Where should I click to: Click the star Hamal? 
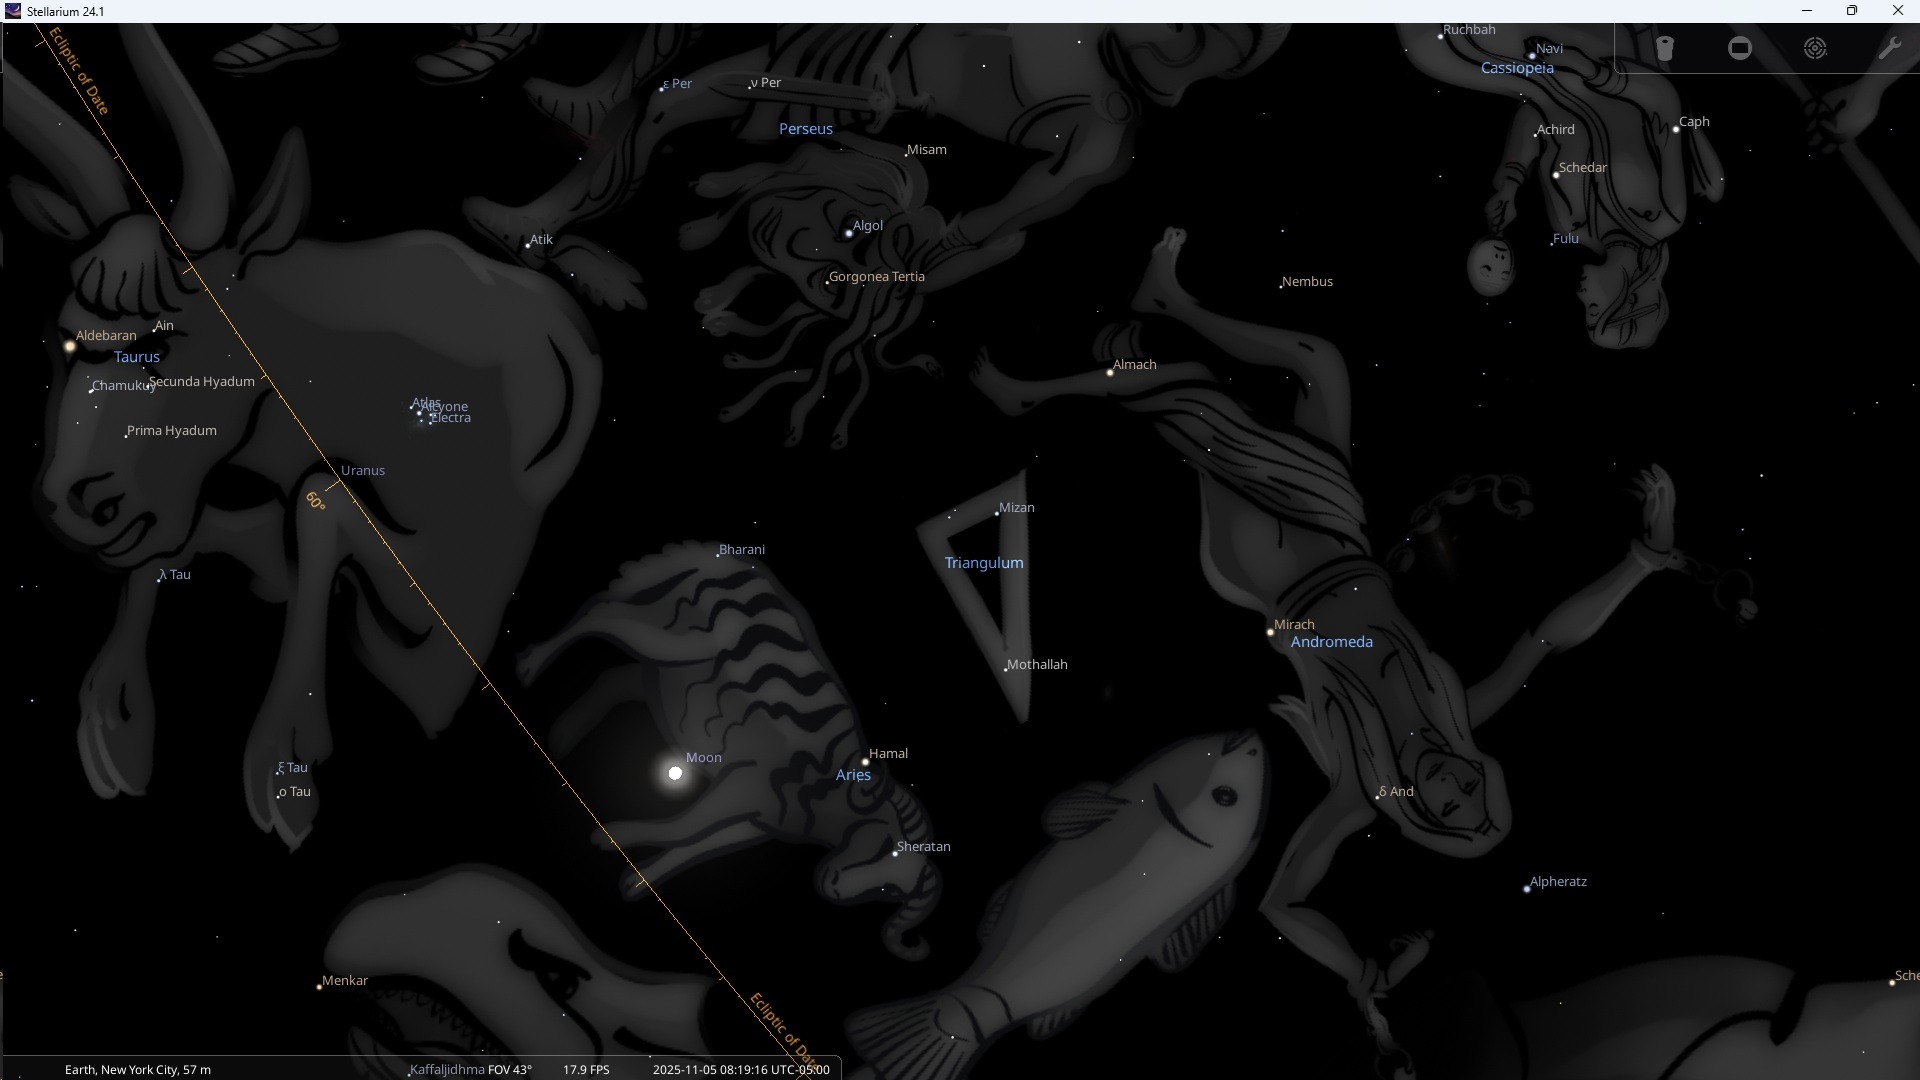(865, 762)
